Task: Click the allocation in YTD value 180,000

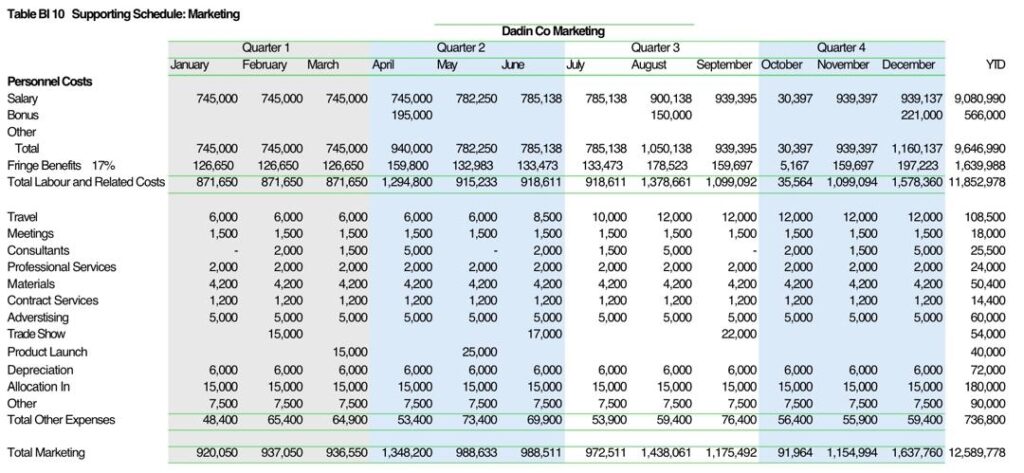Action: point(985,387)
